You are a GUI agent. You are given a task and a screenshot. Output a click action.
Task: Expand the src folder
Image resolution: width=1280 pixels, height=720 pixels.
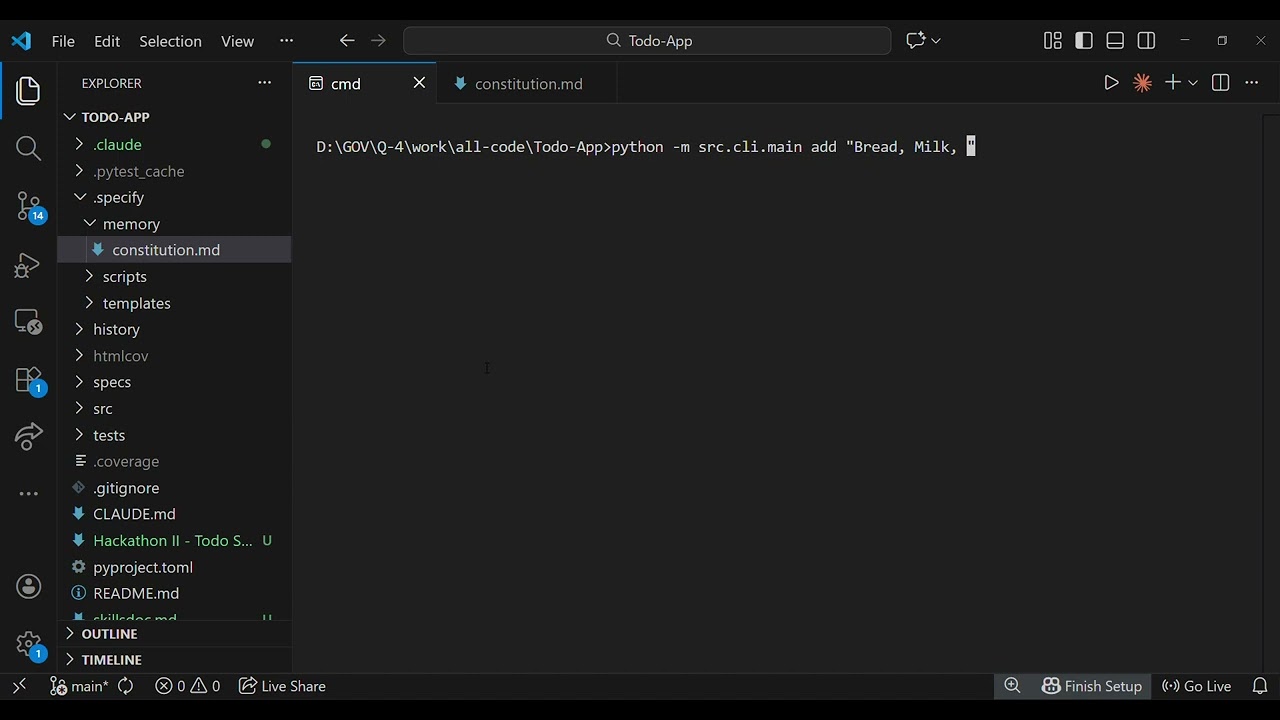(x=174, y=408)
